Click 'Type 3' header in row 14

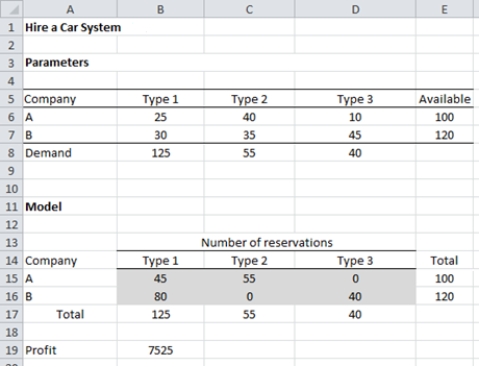coord(355,261)
